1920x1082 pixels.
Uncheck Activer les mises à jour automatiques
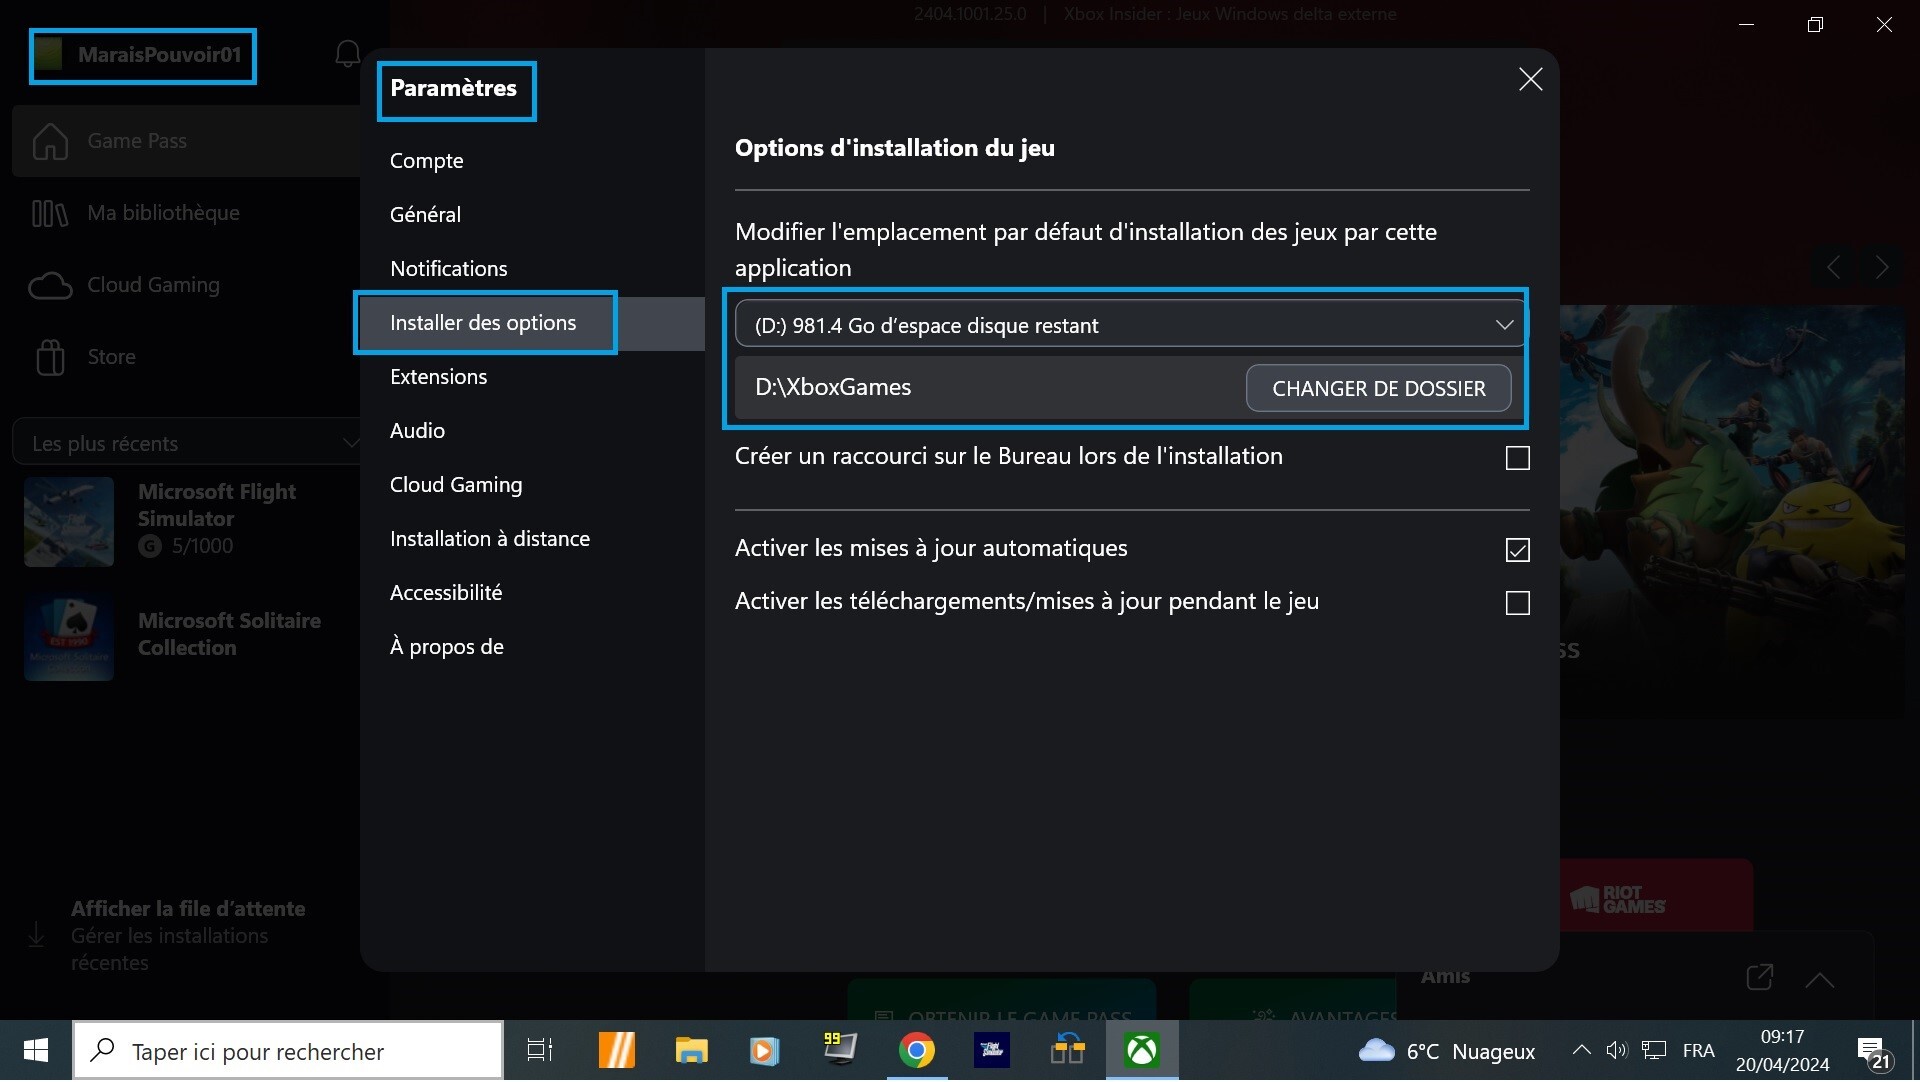coord(1517,550)
